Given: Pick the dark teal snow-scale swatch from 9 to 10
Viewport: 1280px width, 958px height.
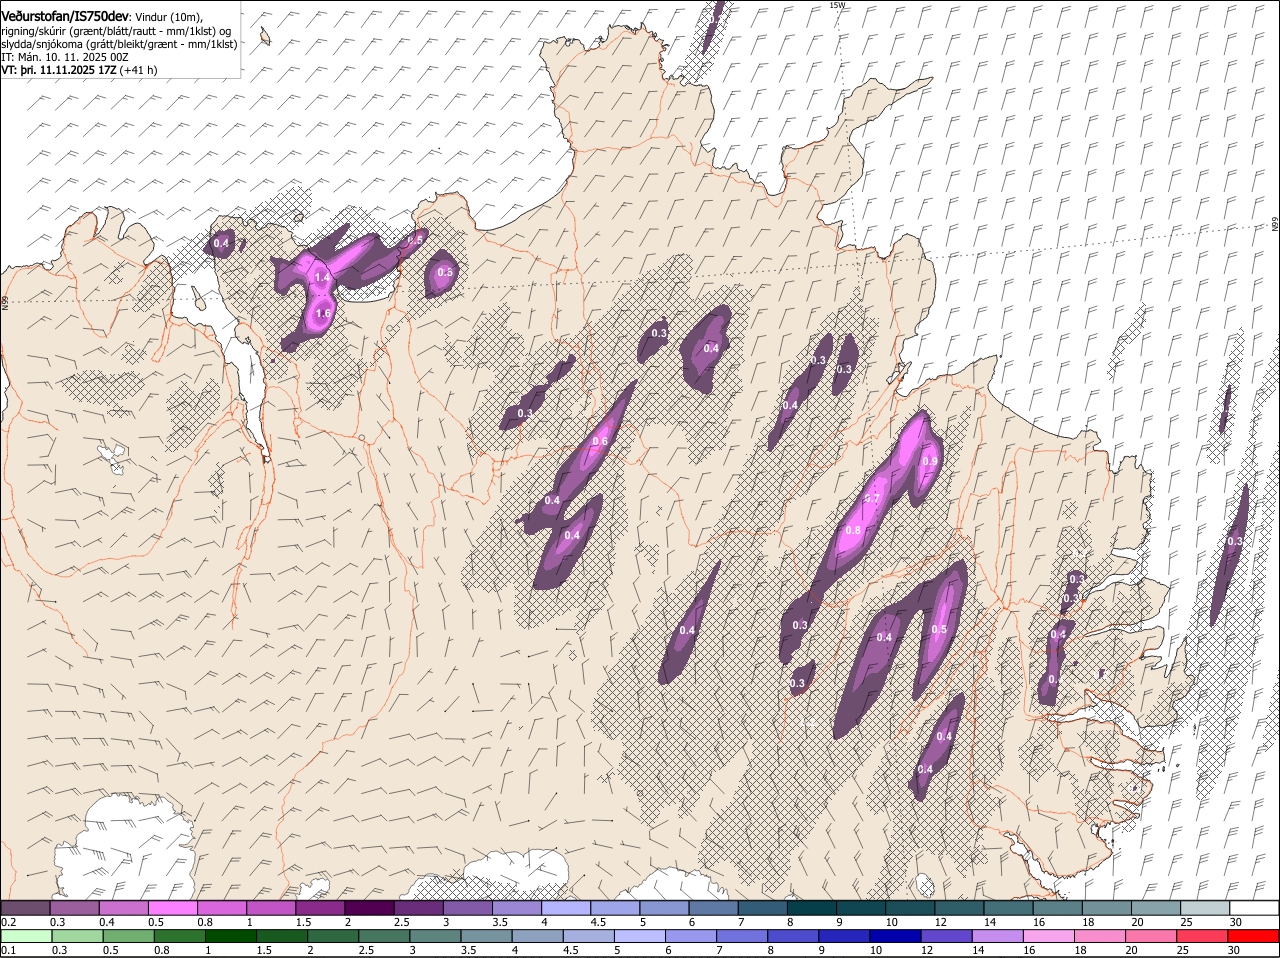Looking at the screenshot, I should click(x=861, y=907).
